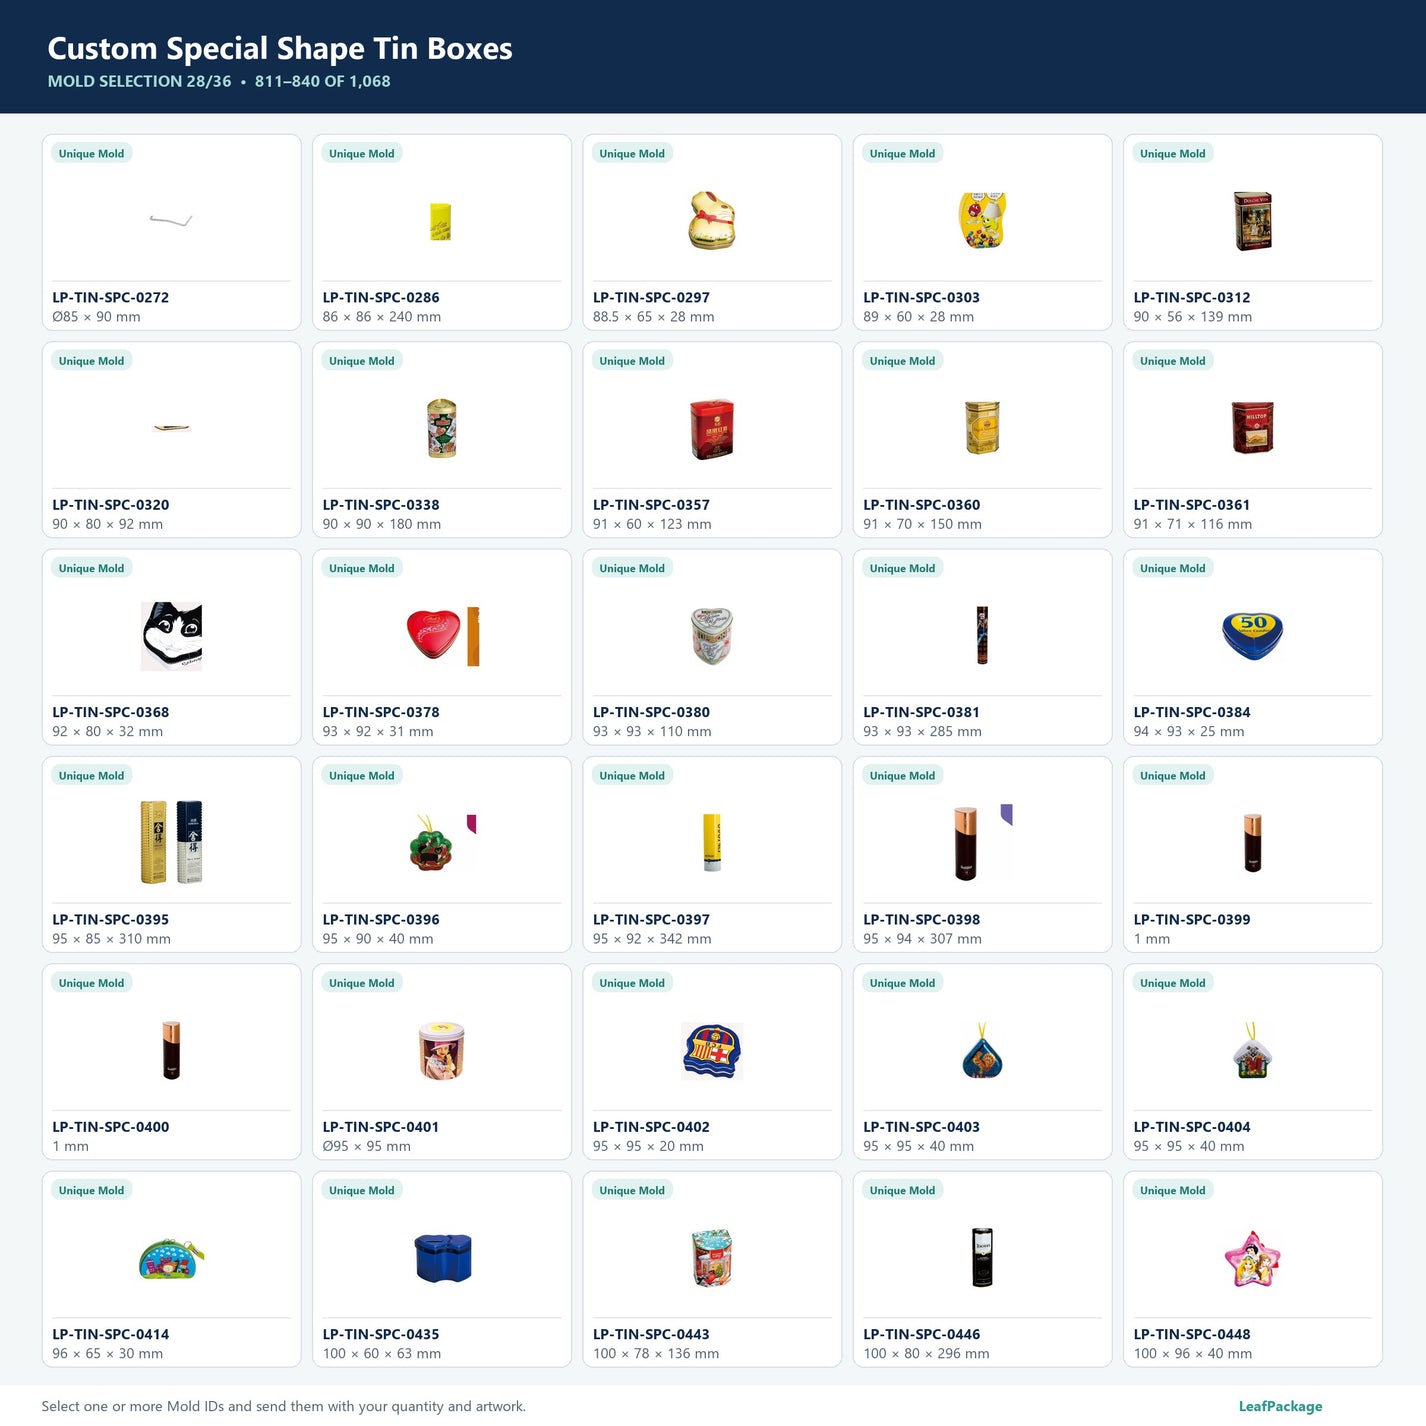
Task: Click the 93 × 93 × 285 mm dimensions text
Action: tap(922, 732)
